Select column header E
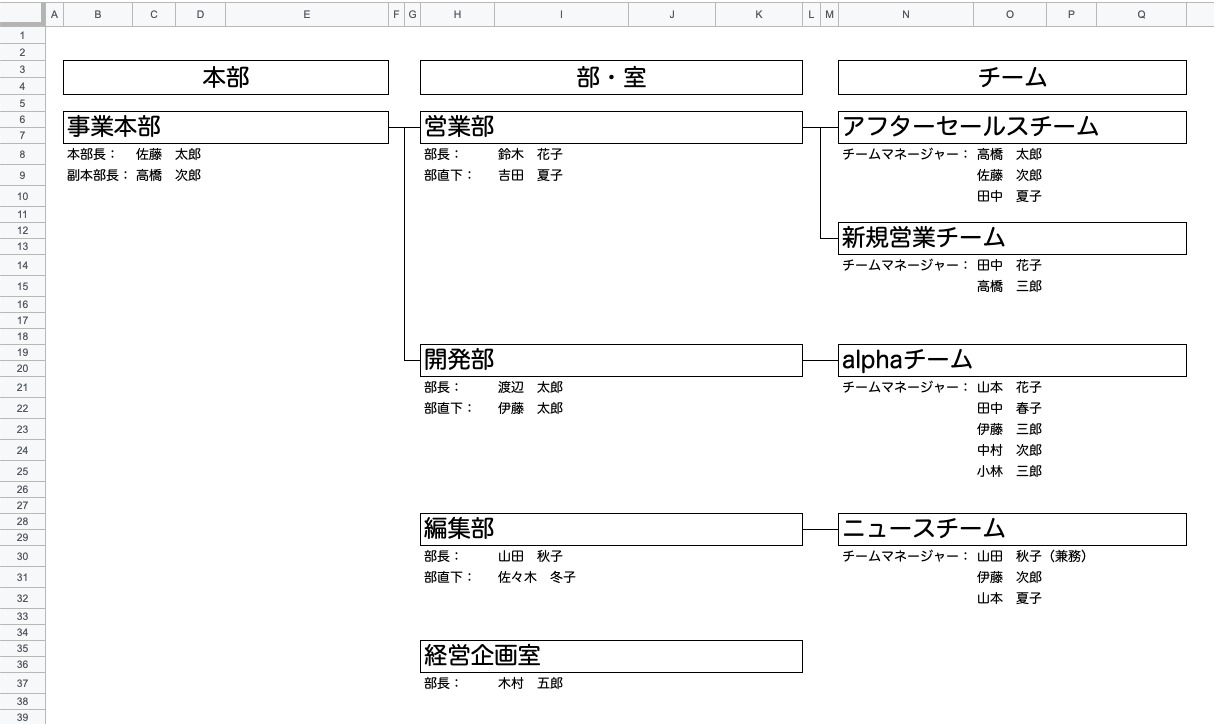Image resolution: width=1214 pixels, height=724 pixels. coord(306,14)
